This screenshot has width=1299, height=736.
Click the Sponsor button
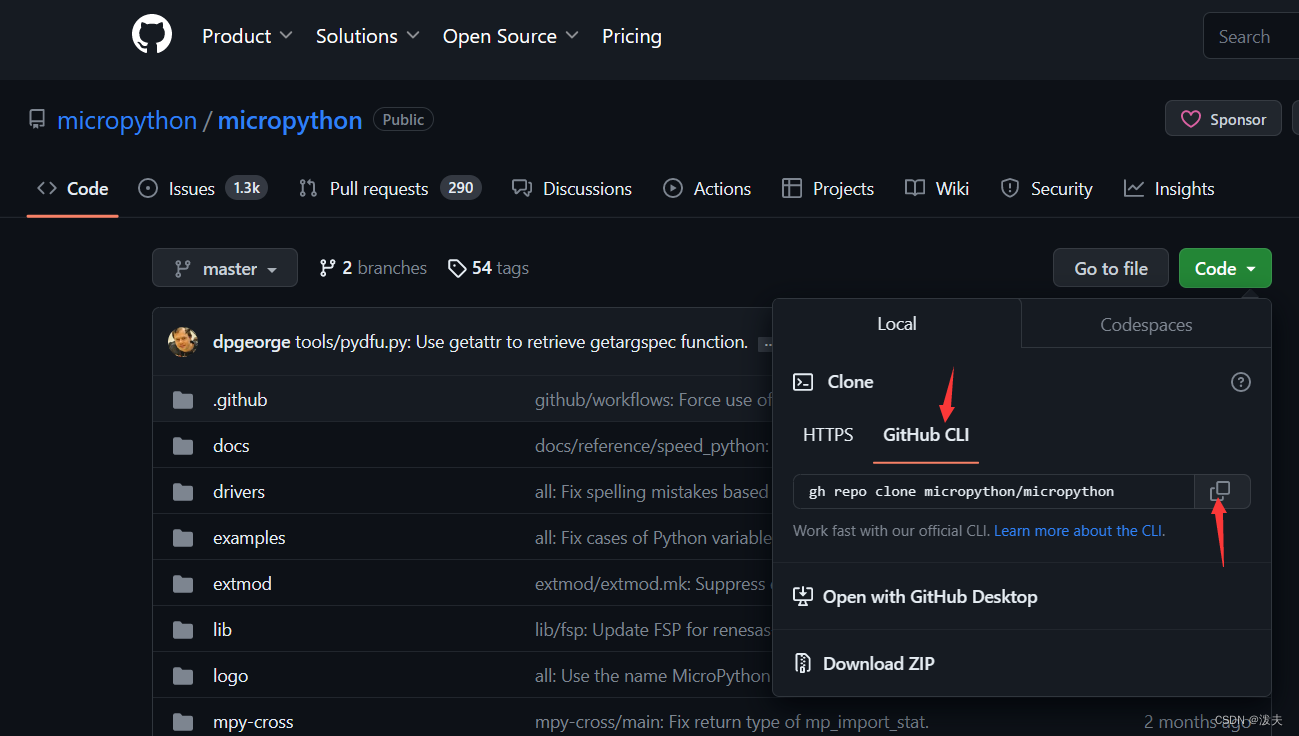coord(1223,119)
